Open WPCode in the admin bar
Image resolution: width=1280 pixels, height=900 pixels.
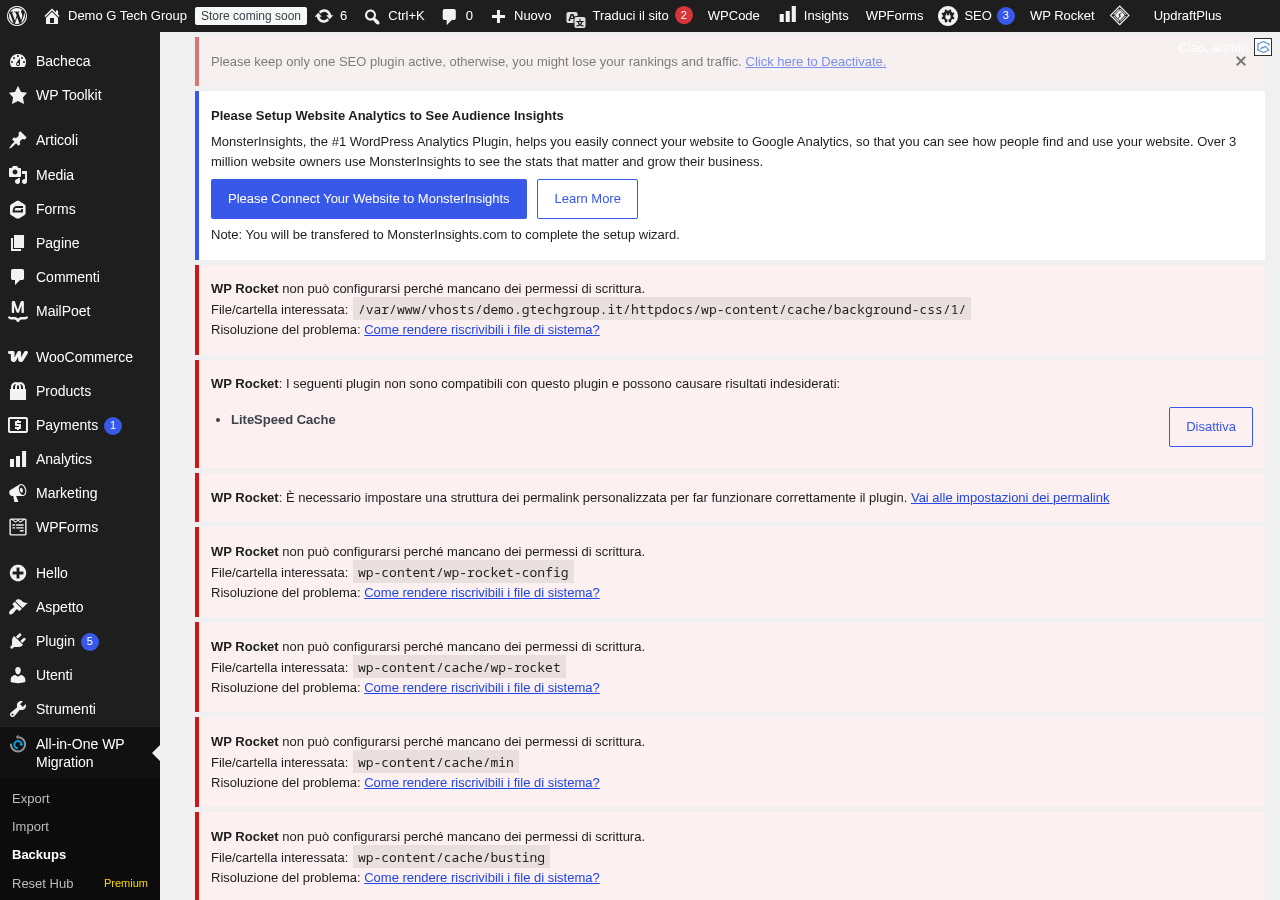pyautogui.click(x=733, y=16)
